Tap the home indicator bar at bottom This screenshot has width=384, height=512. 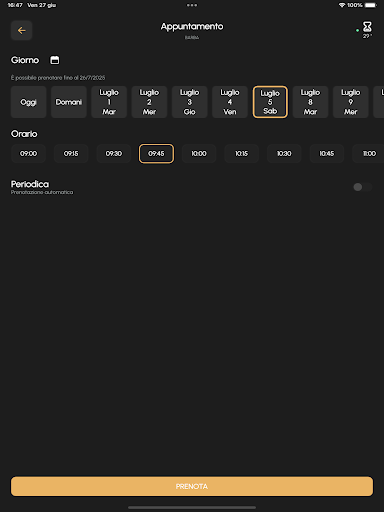[192, 507]
